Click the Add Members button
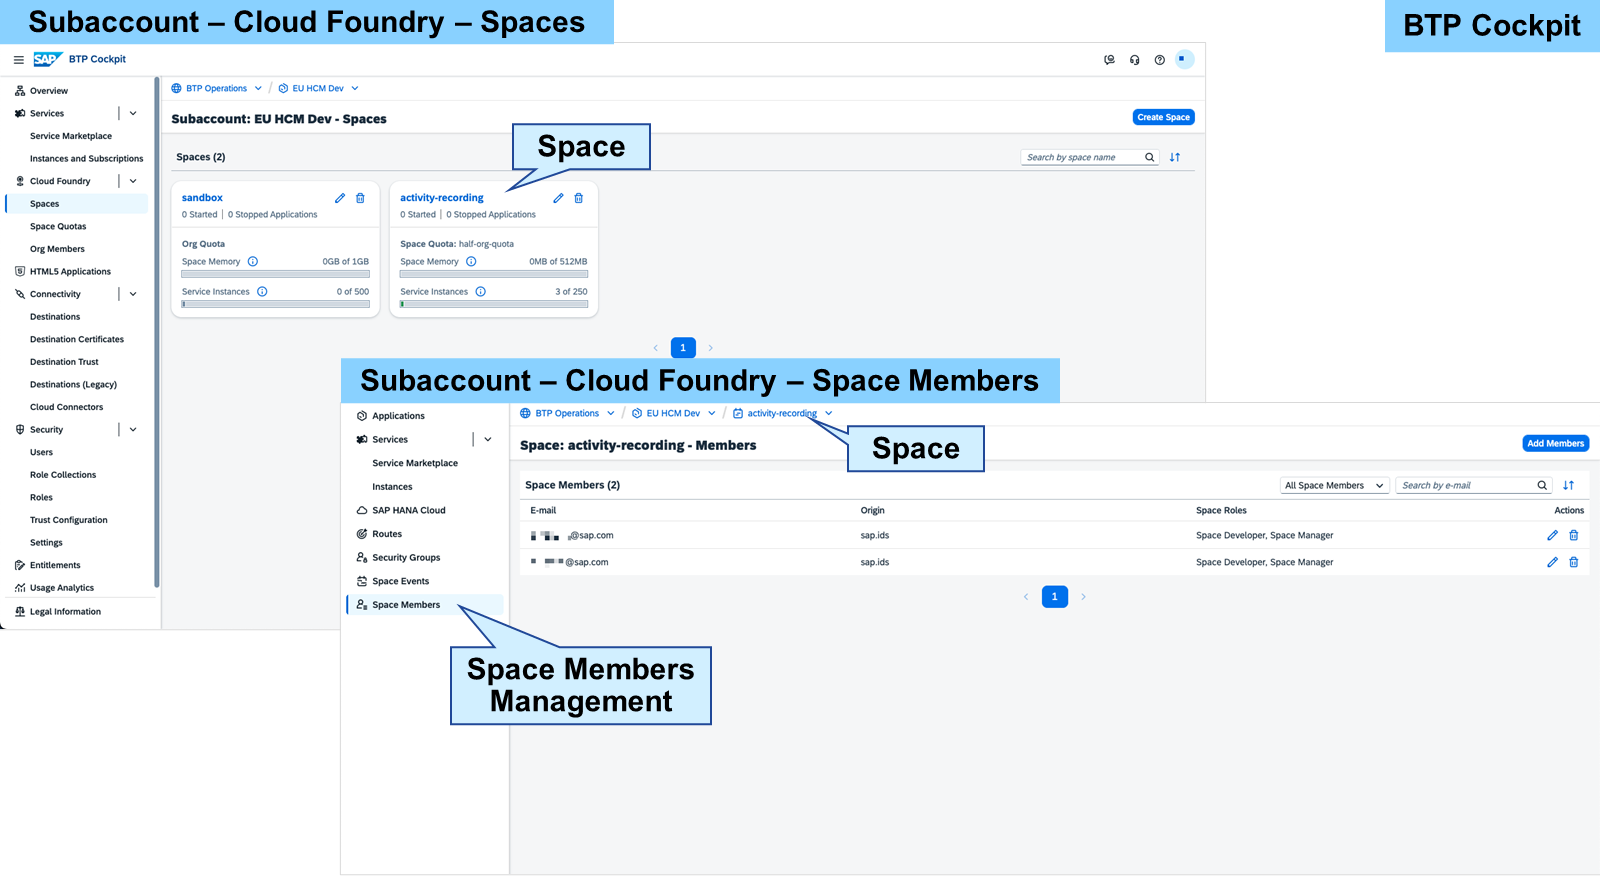The height and width of the screenshot is (876, 1600). point(1556,443)
